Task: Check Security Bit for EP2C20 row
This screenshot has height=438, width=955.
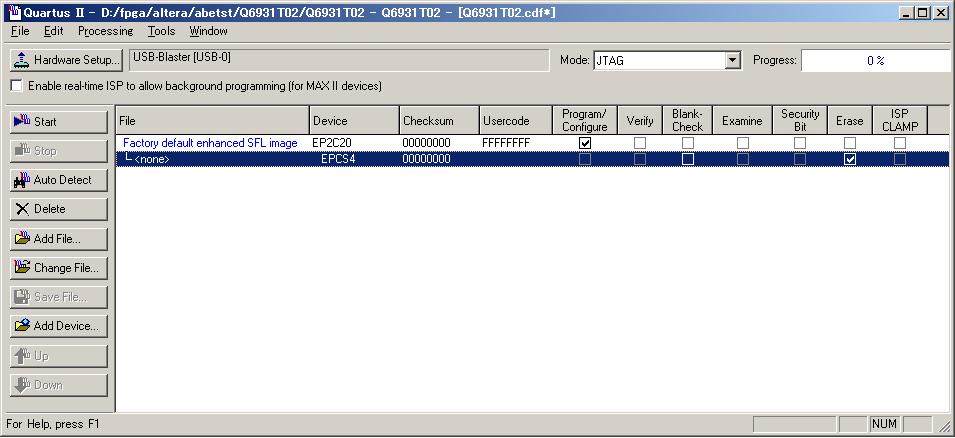Action: click(800, 143)
